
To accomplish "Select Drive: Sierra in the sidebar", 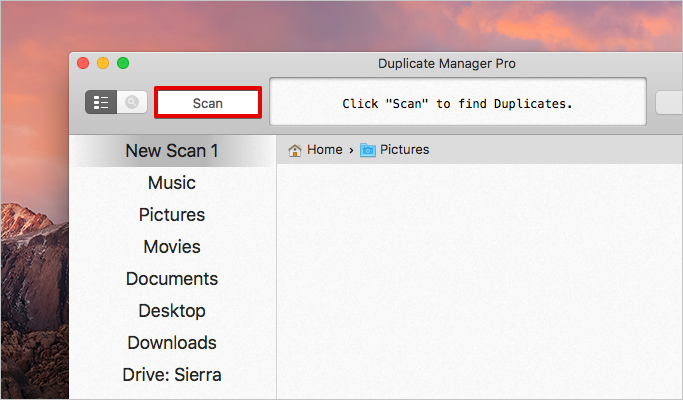I will point(171,375).
